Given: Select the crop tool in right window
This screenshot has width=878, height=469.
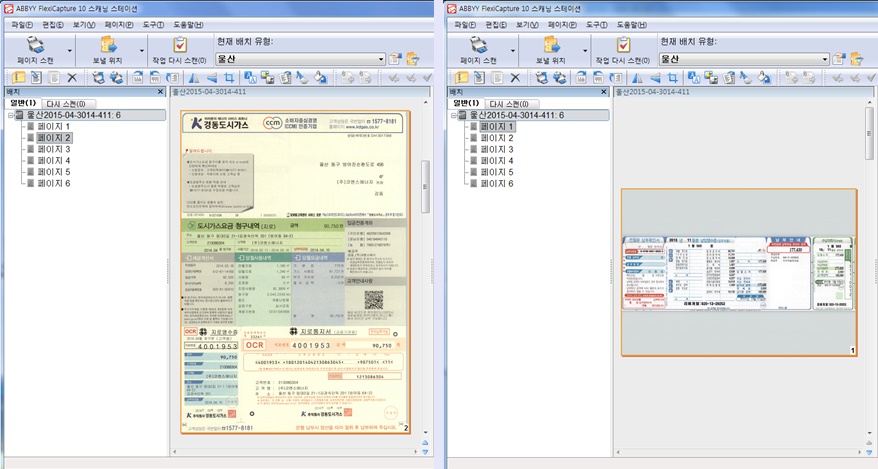Looking at the screenshot, I should 672,78.
